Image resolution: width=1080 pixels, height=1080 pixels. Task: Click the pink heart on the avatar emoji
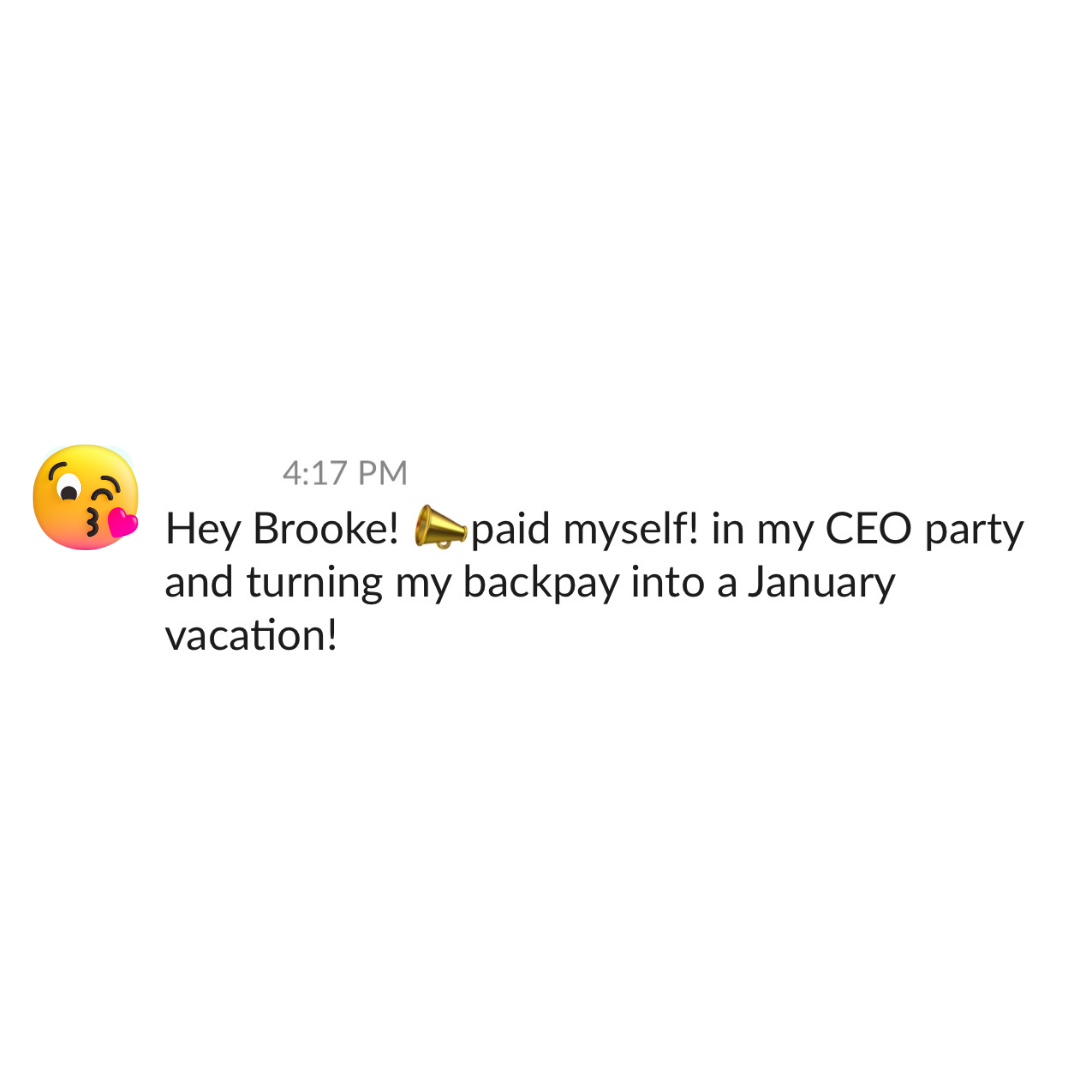(122, 521)
